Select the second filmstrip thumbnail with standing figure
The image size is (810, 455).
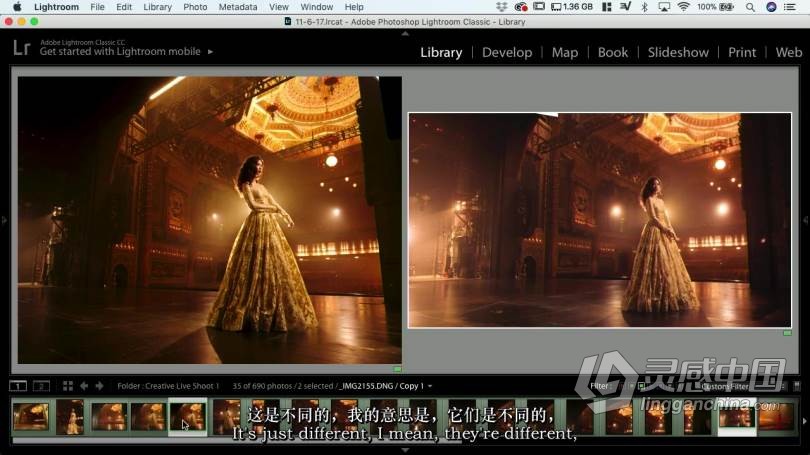(x=70, y=417)
